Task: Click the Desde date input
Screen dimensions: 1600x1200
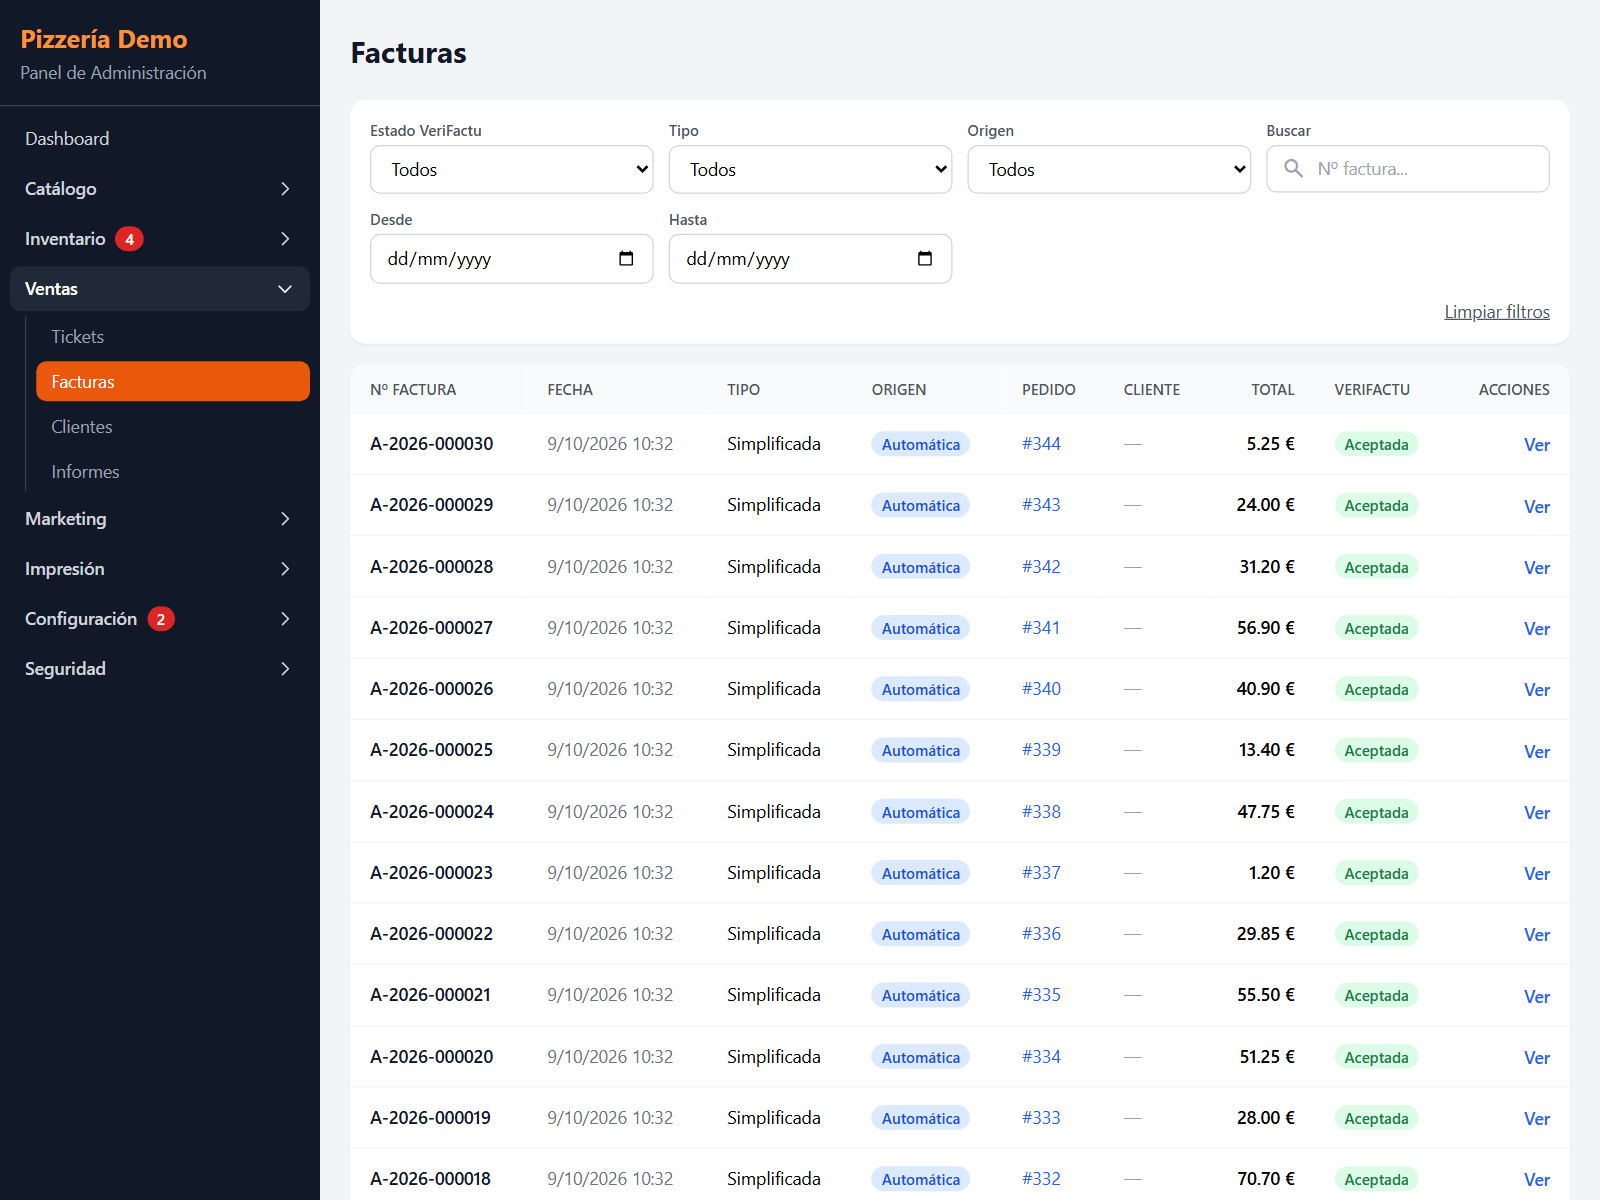Action: point(511,259)
